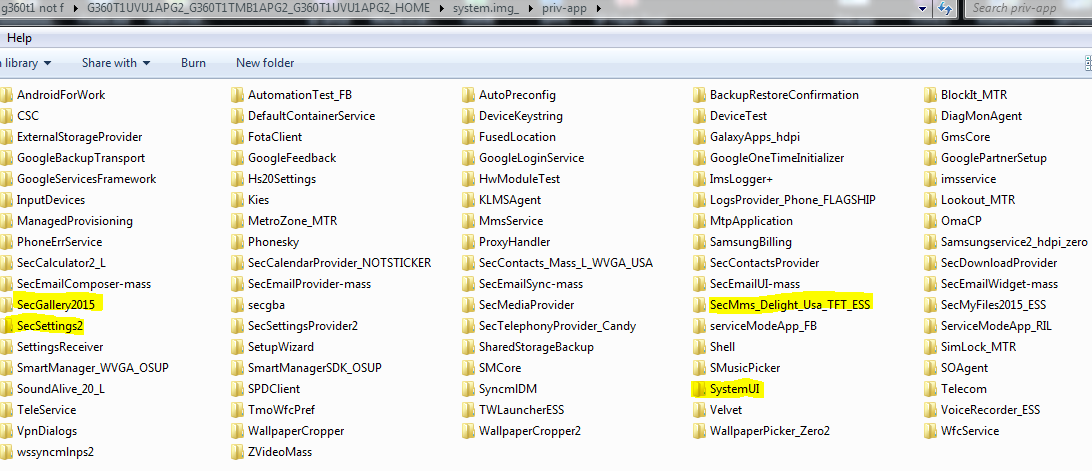Image resolution: width=1092 pixels, height=471 pixels.
Task: Select the Samsungservice2_hdpi_zero folder name
Action: pos(1014,242)
